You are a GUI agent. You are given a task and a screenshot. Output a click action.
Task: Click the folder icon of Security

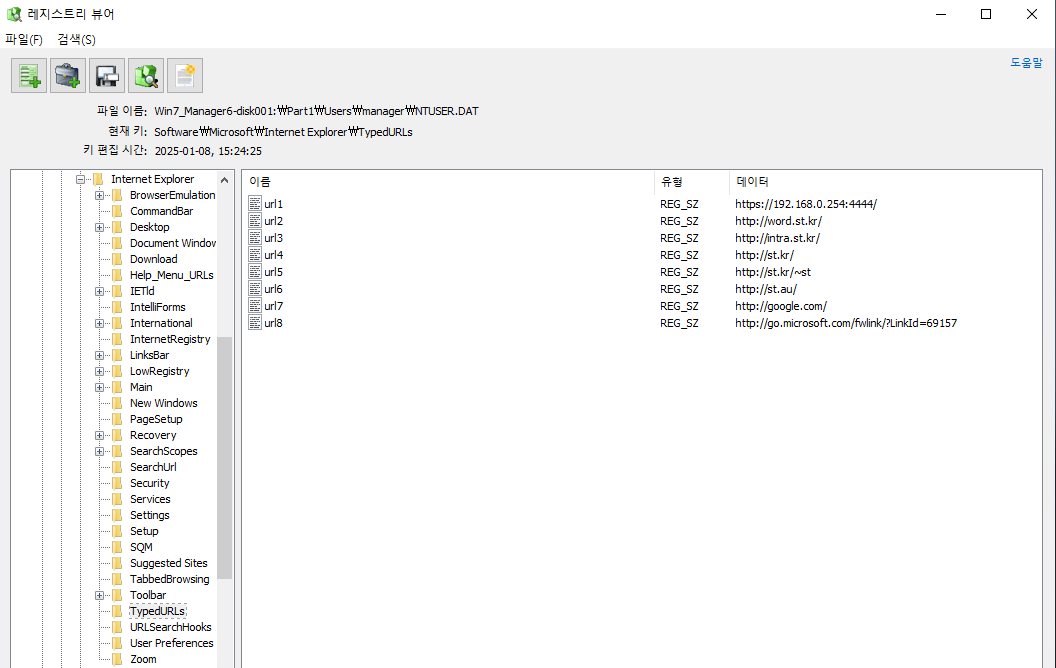click(117, 483)
